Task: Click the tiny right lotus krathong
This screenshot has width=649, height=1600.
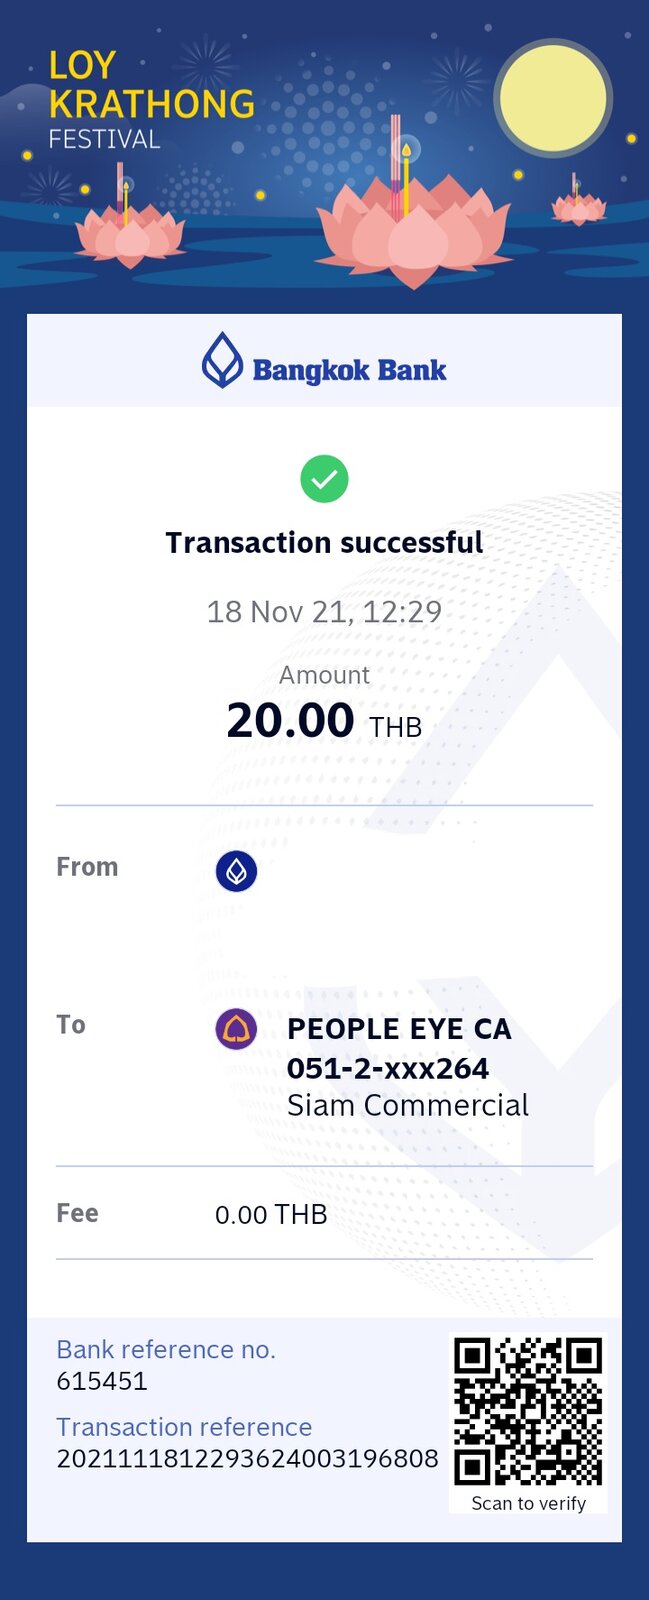Action: tap(578, 203)
